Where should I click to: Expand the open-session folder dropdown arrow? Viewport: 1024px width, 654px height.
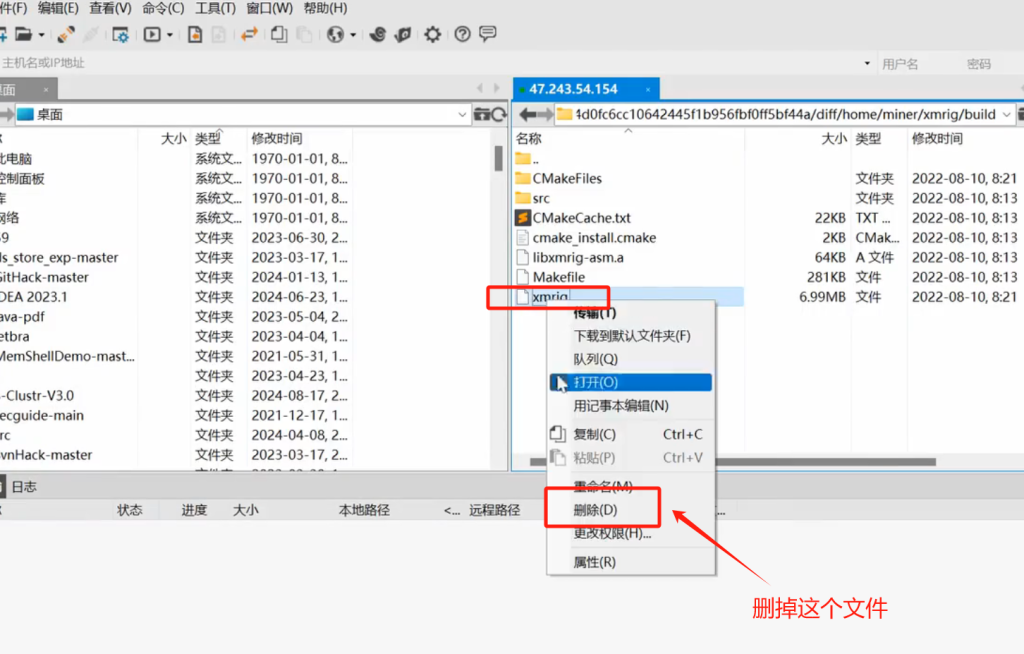[41, 35]
